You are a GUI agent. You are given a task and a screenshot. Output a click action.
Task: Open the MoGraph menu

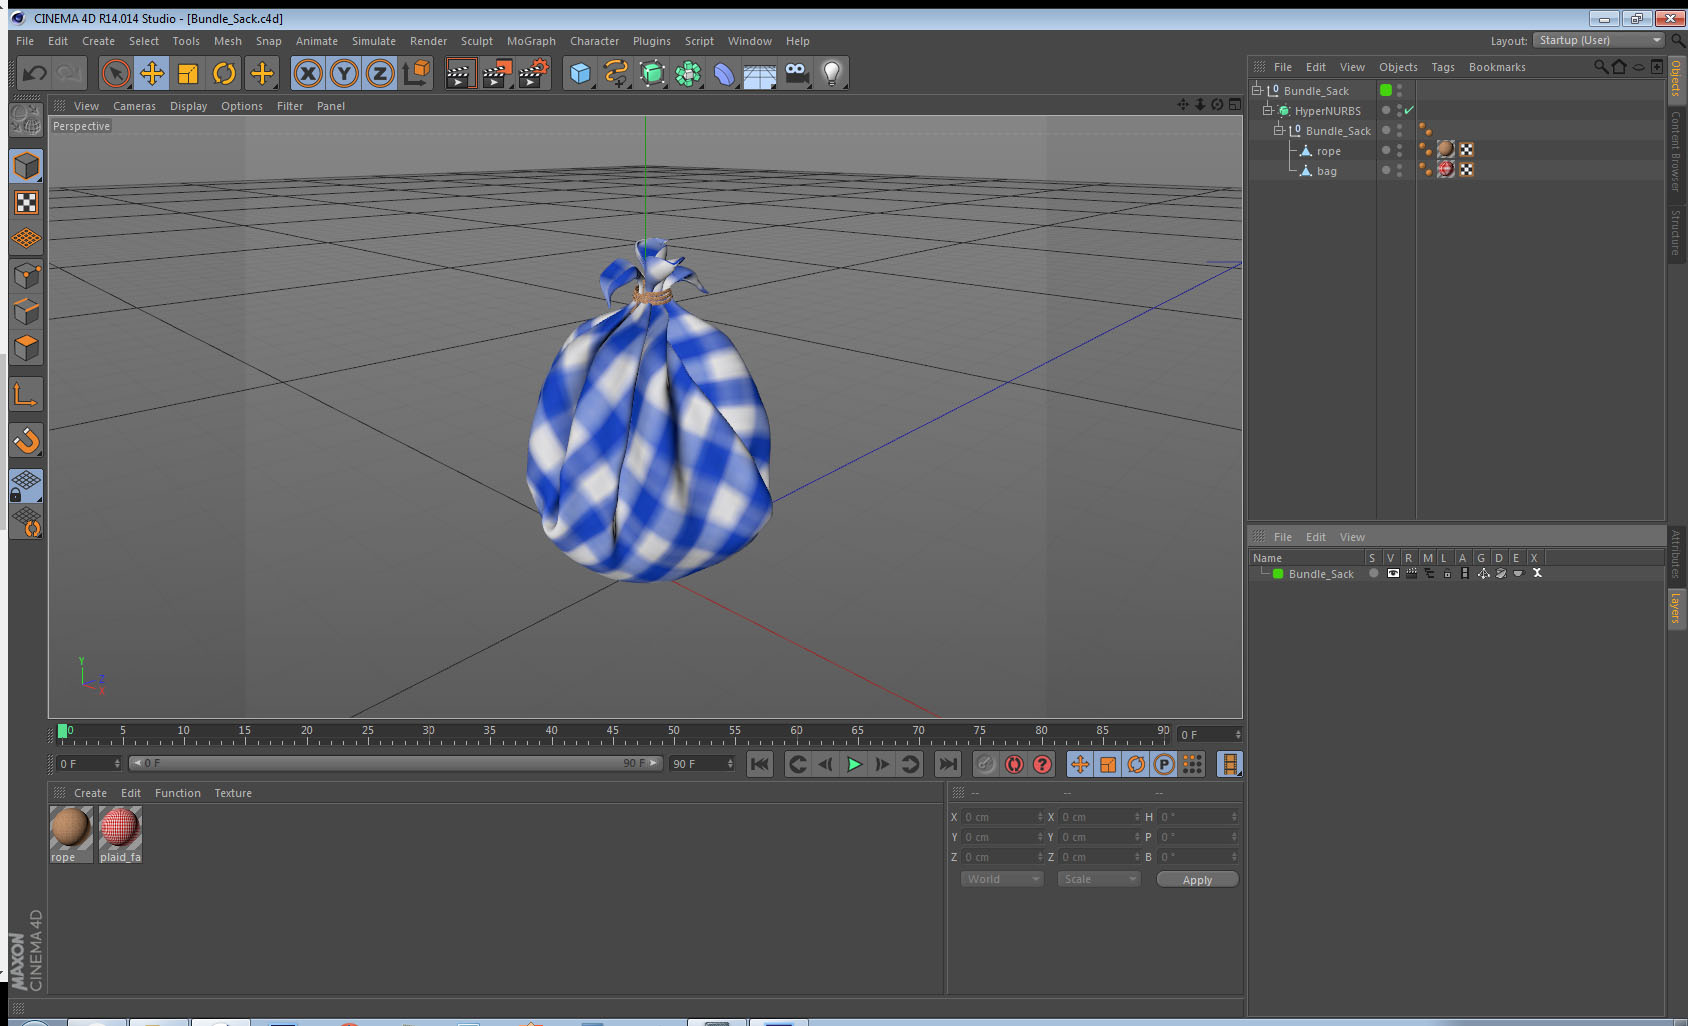pos(531,41)
